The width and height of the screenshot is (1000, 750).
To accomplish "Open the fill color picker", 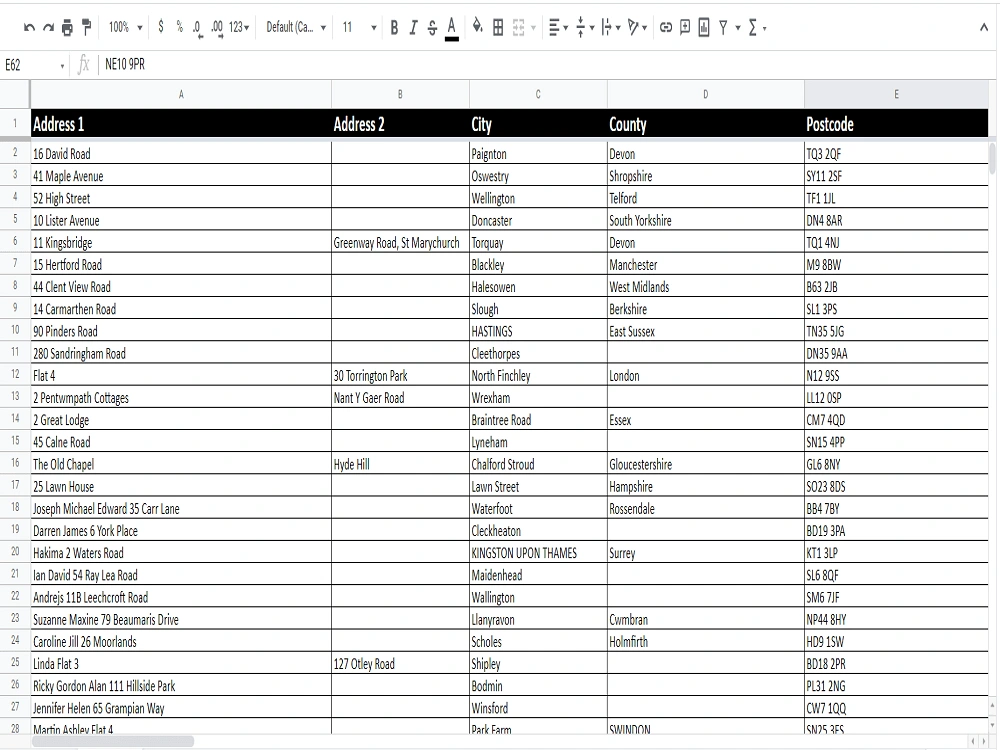I will (x=477, y=27).
